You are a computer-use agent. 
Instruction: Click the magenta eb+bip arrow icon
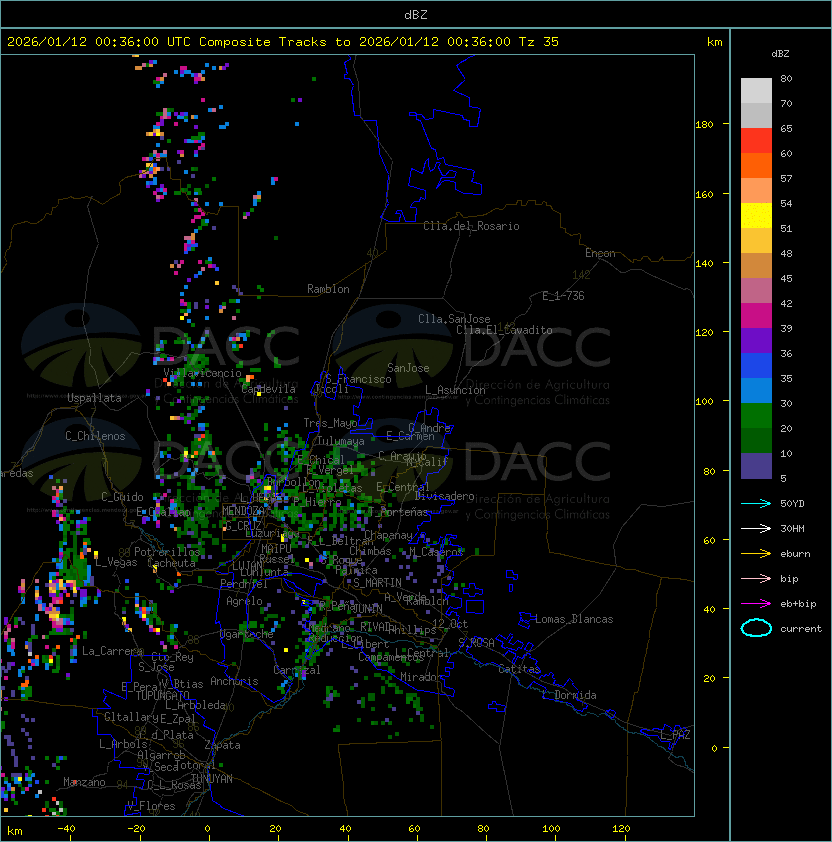click(x=756, y=603)
